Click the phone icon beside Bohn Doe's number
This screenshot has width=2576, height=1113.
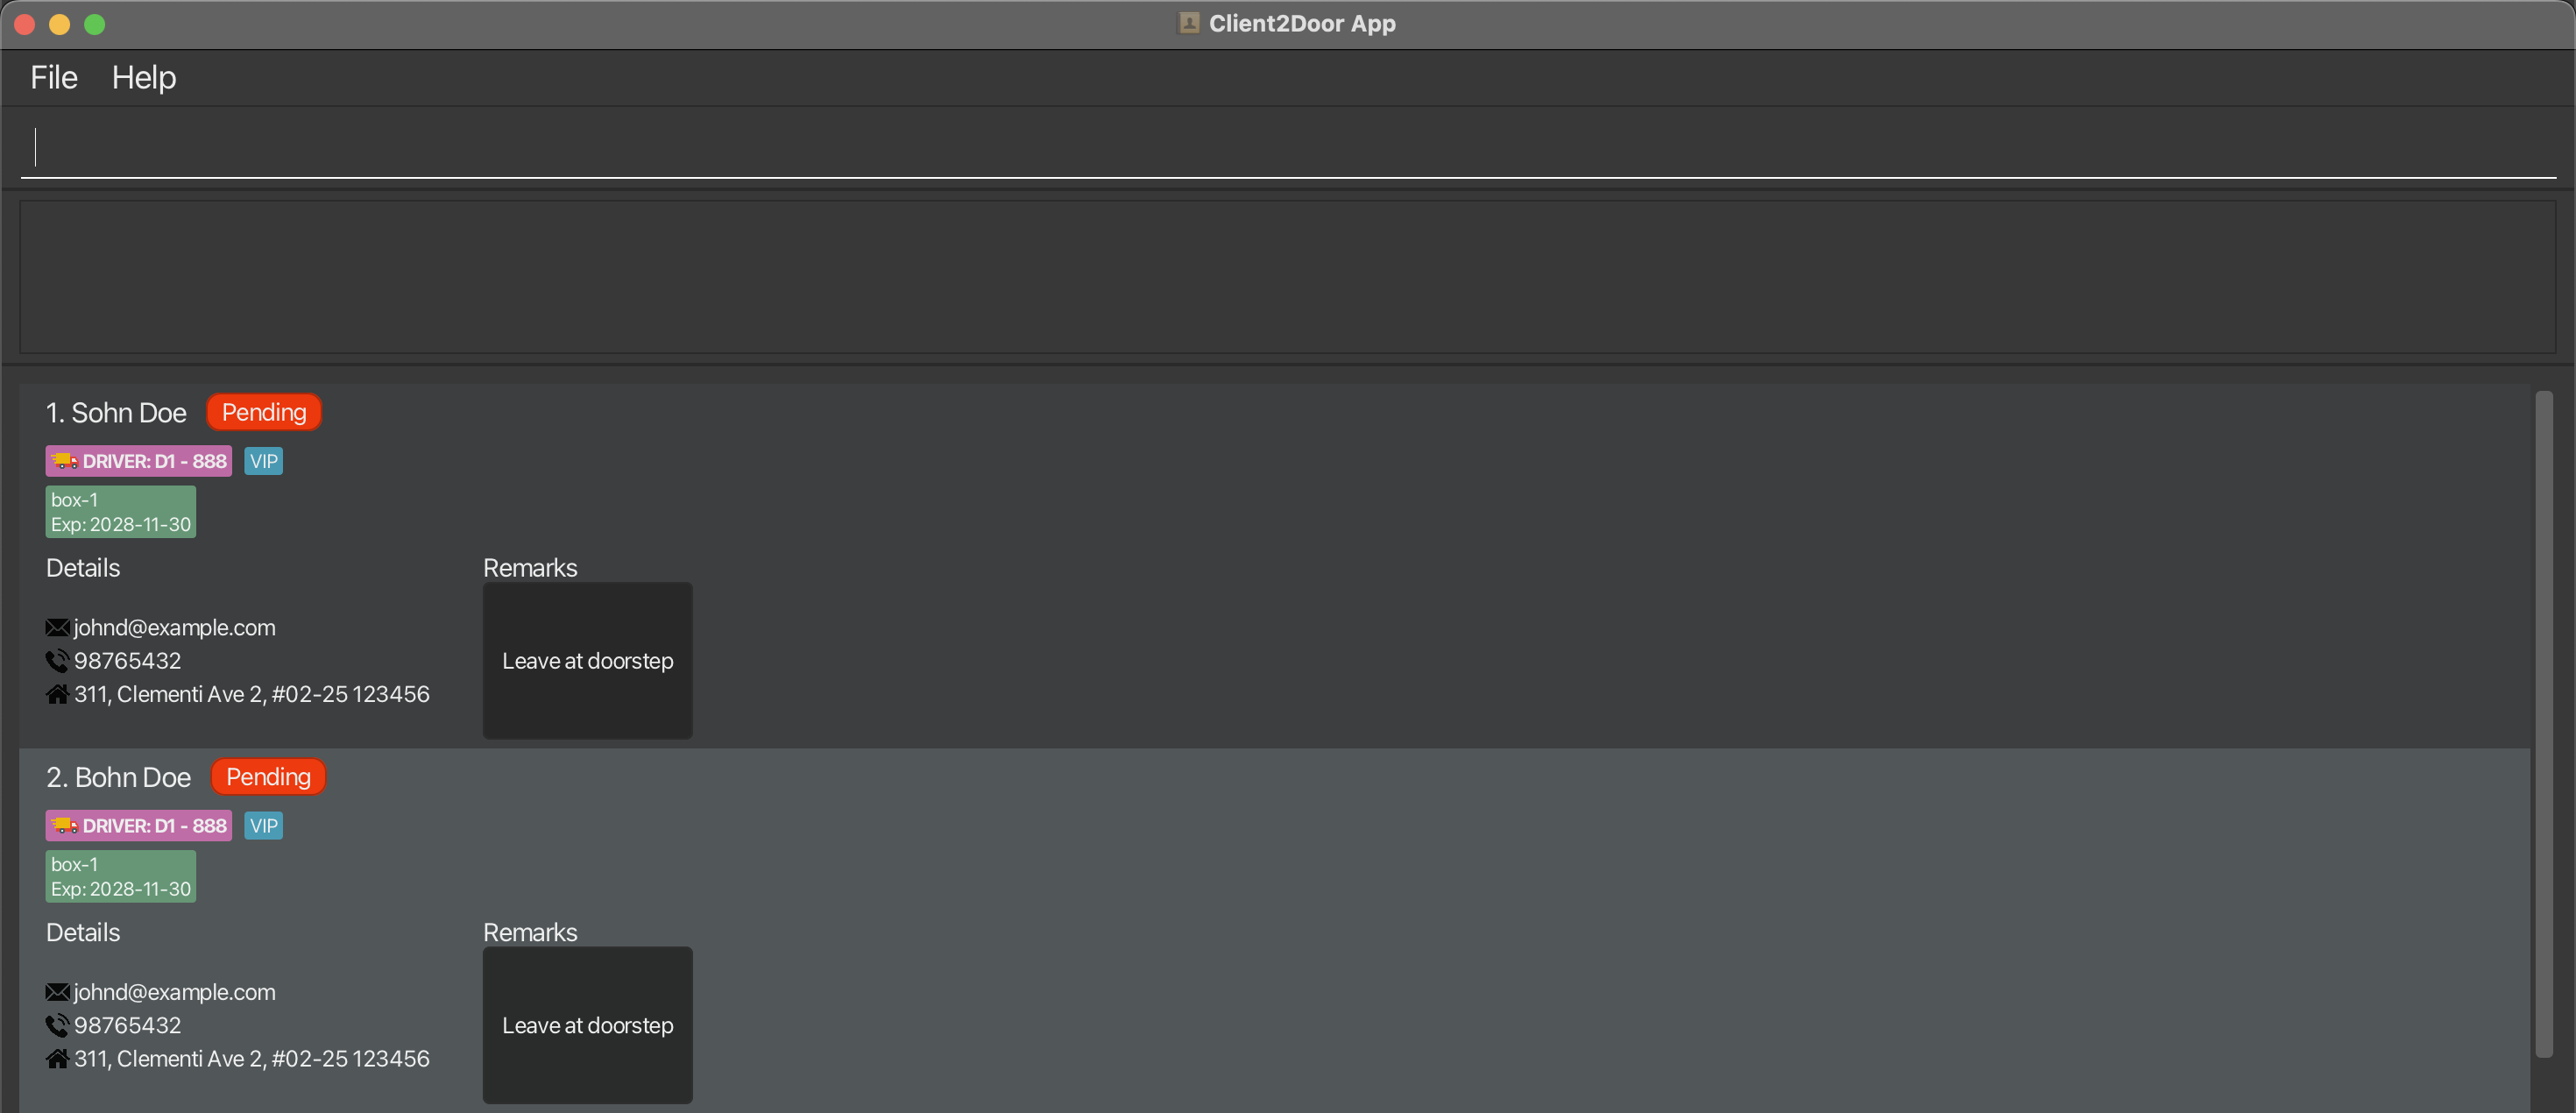(x=57, y=1025)
